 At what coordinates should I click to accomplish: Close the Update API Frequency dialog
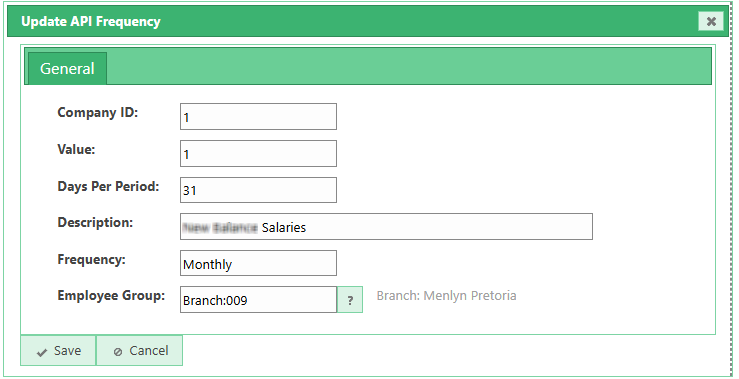click(711, 21)
